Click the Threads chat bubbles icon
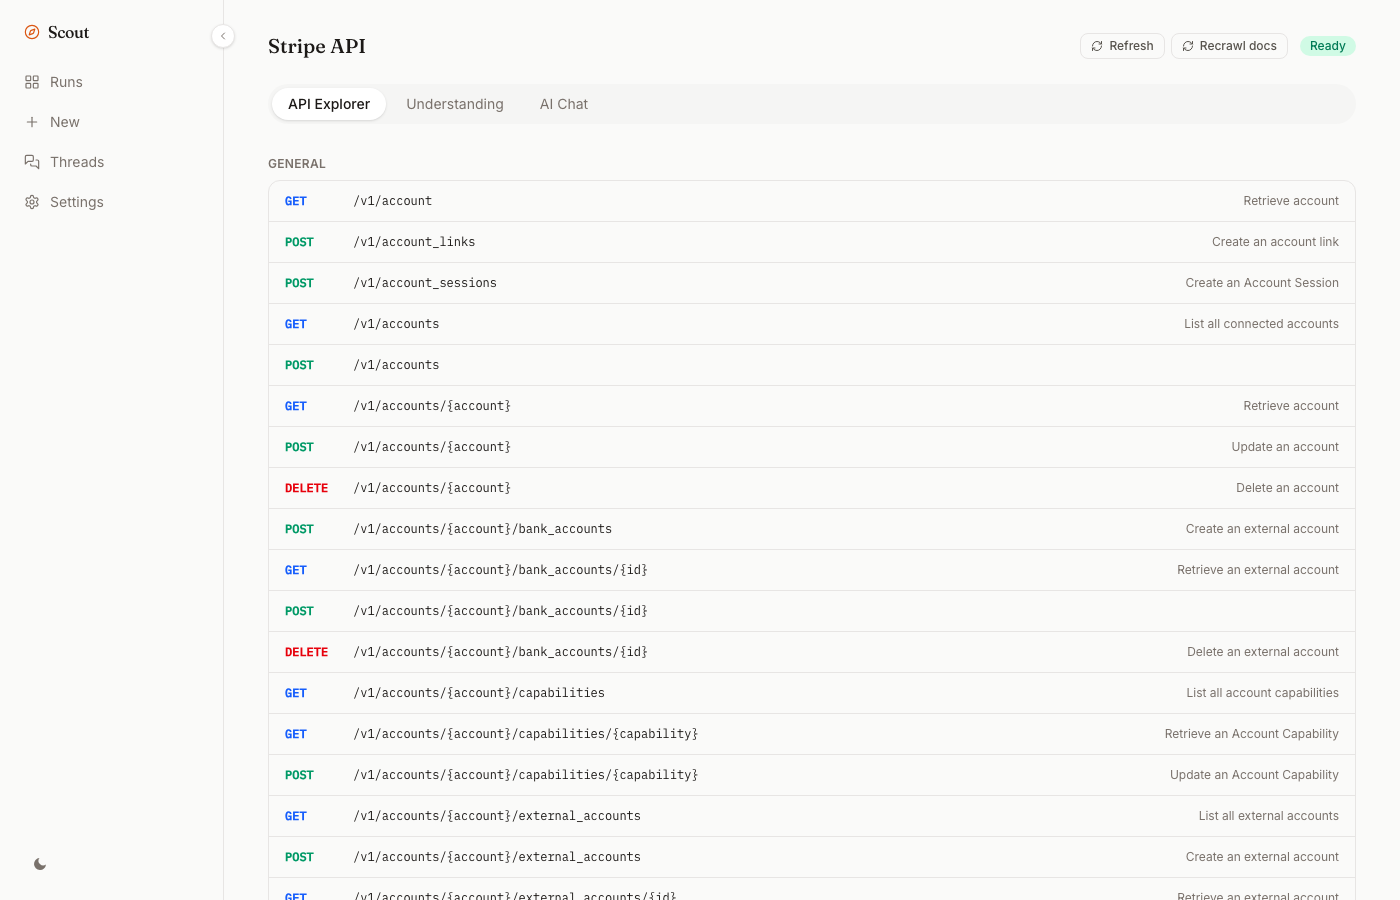Viewport: 1400px width, 900px height. (32, 162)
